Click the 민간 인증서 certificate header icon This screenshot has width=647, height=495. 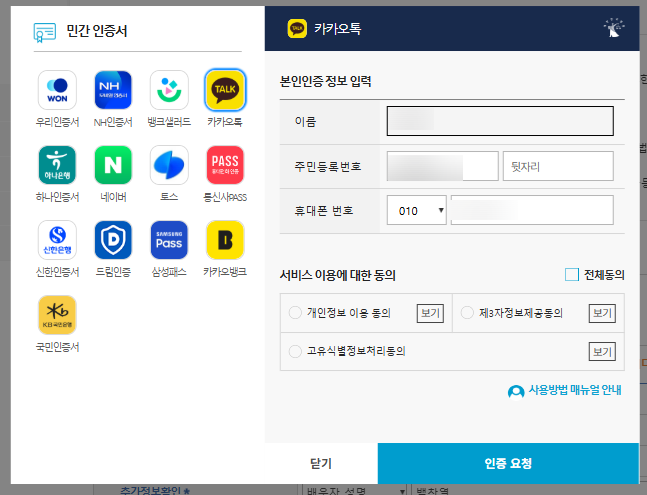pos(45,33)
